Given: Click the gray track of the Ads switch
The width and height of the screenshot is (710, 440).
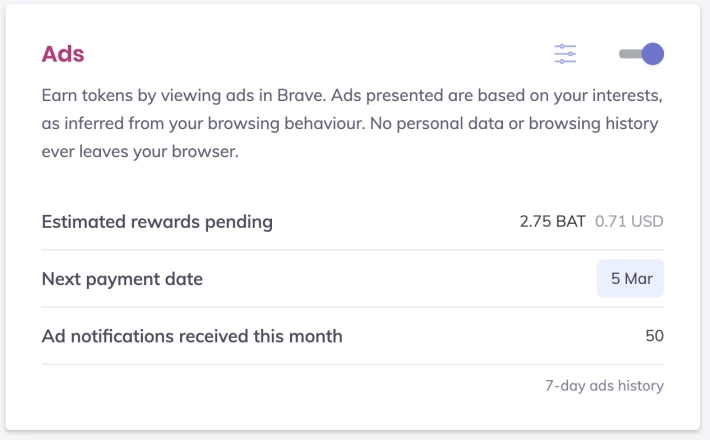Looking at the screenshot, I should click(630, 54).
